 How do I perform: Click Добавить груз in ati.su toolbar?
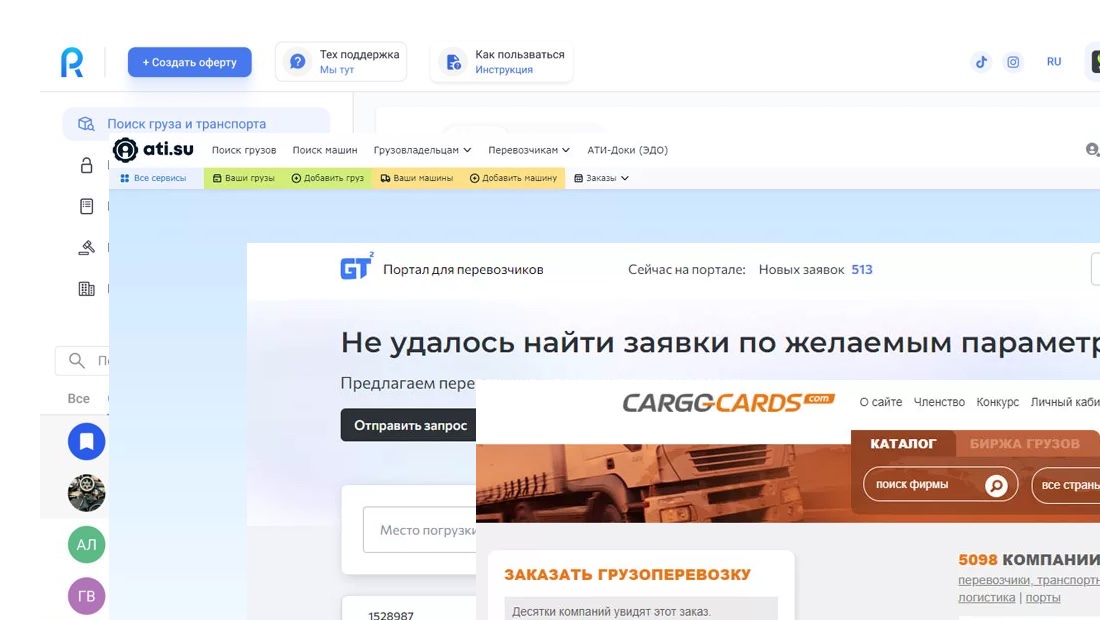[328, 178]
